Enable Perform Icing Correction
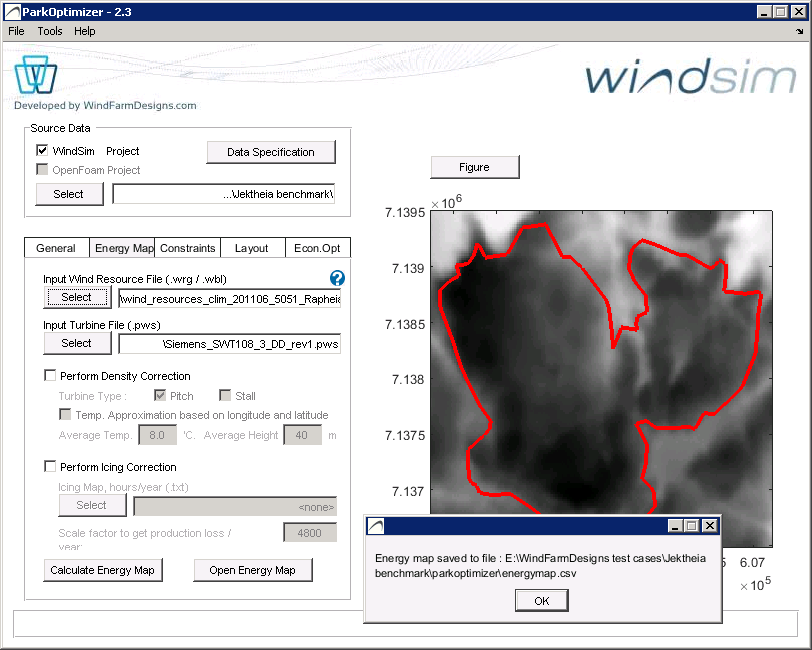812x650 pixels. [50, 467]
